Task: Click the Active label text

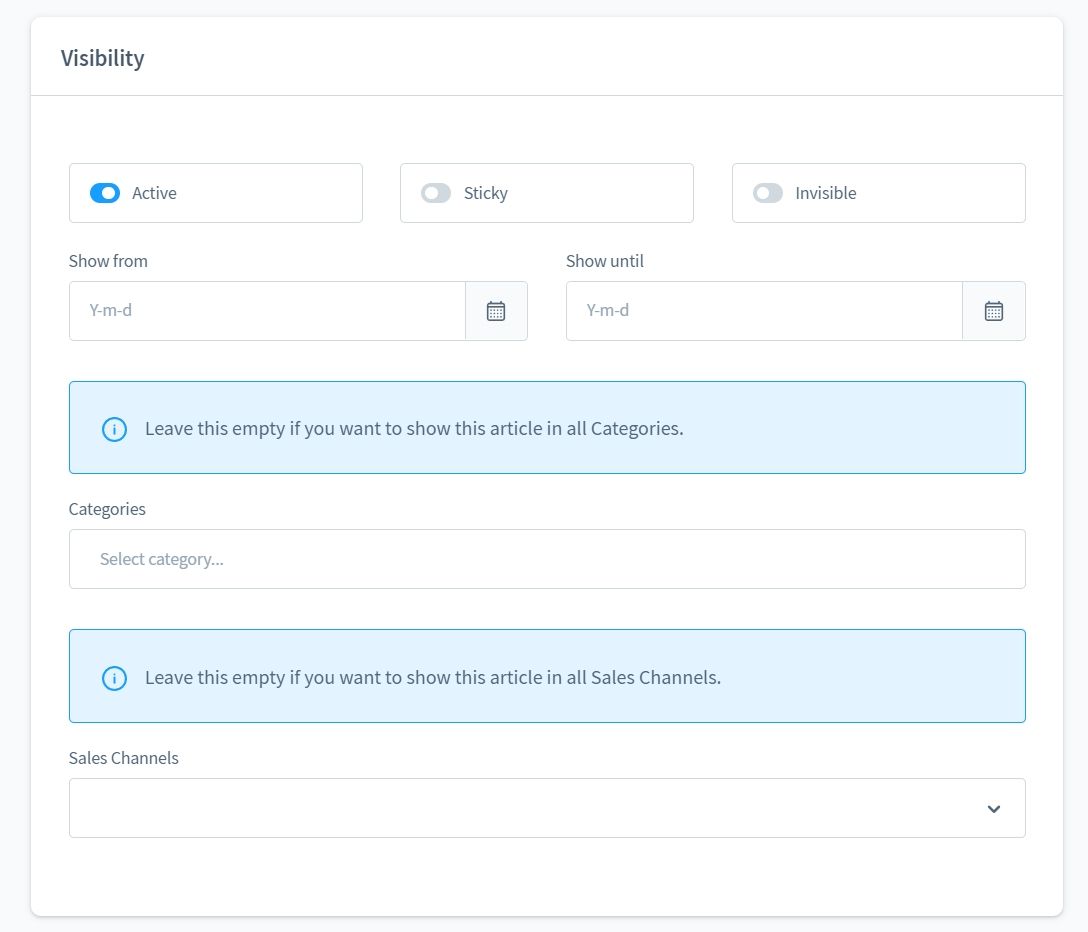Action: (x=154, y=193)
